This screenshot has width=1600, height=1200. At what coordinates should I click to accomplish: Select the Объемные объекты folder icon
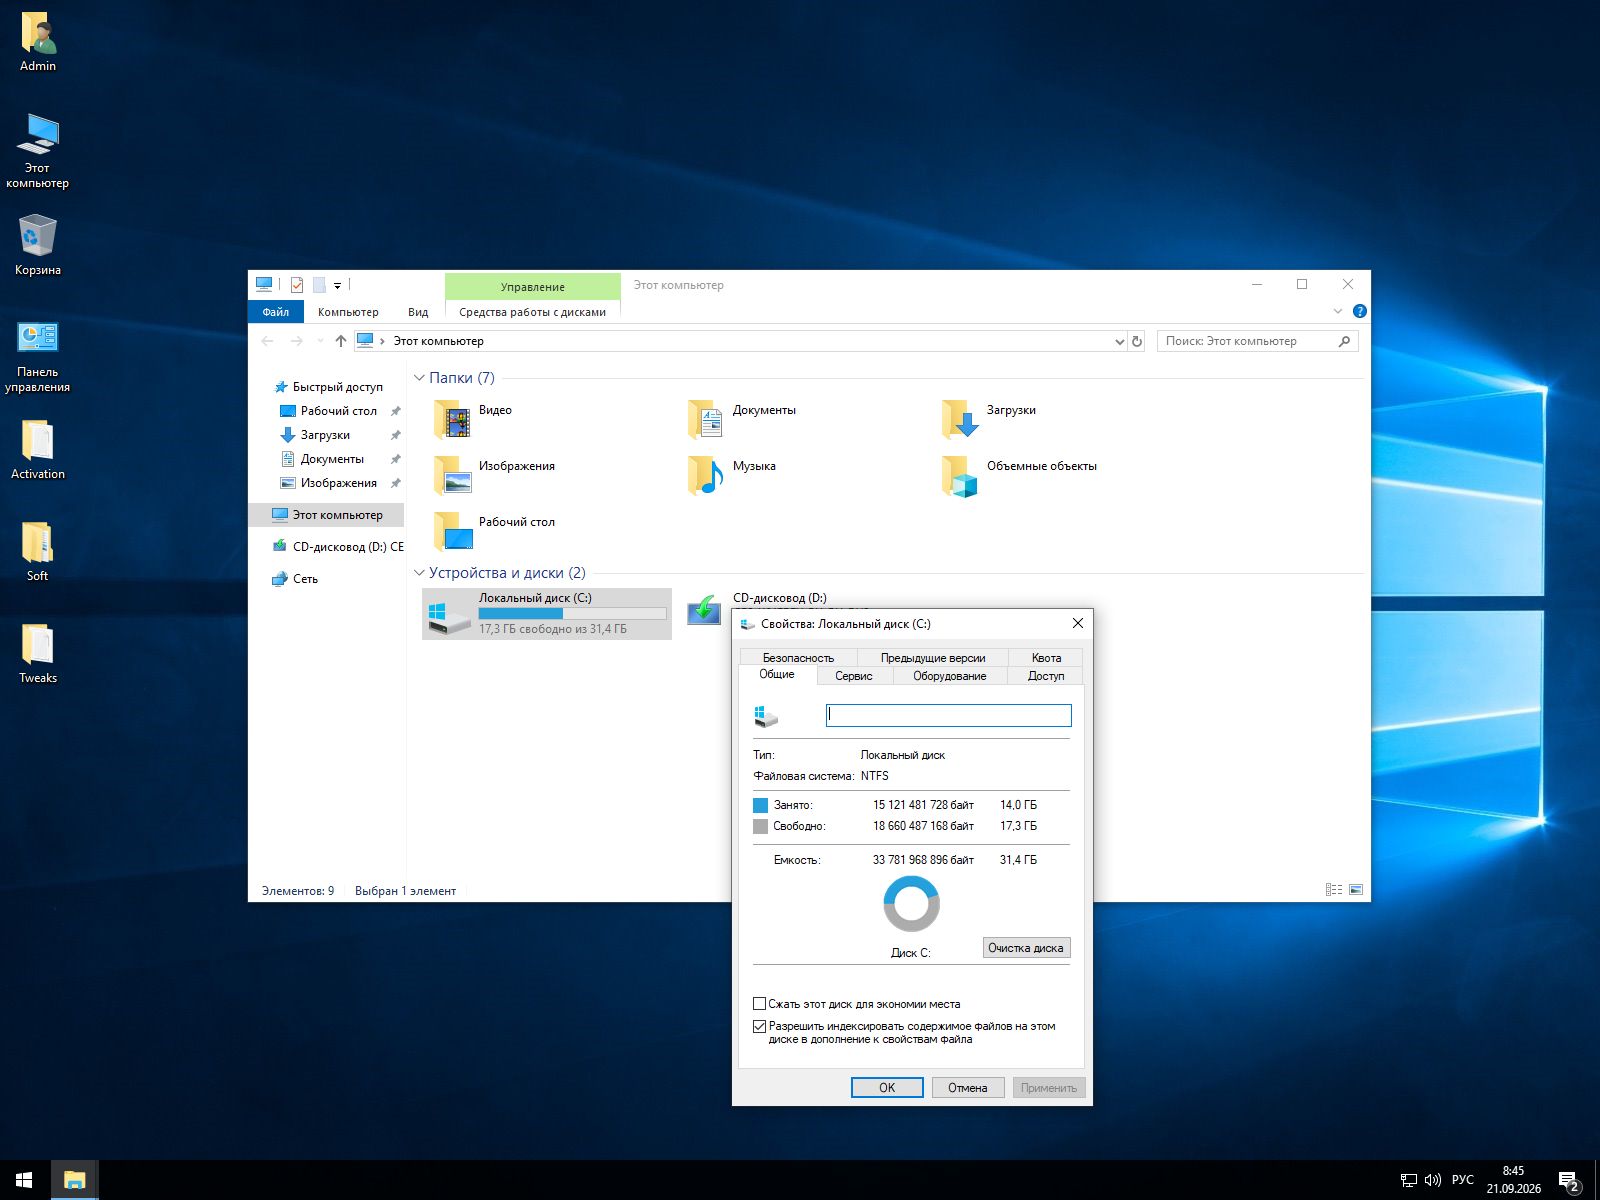tap(961, 476)
